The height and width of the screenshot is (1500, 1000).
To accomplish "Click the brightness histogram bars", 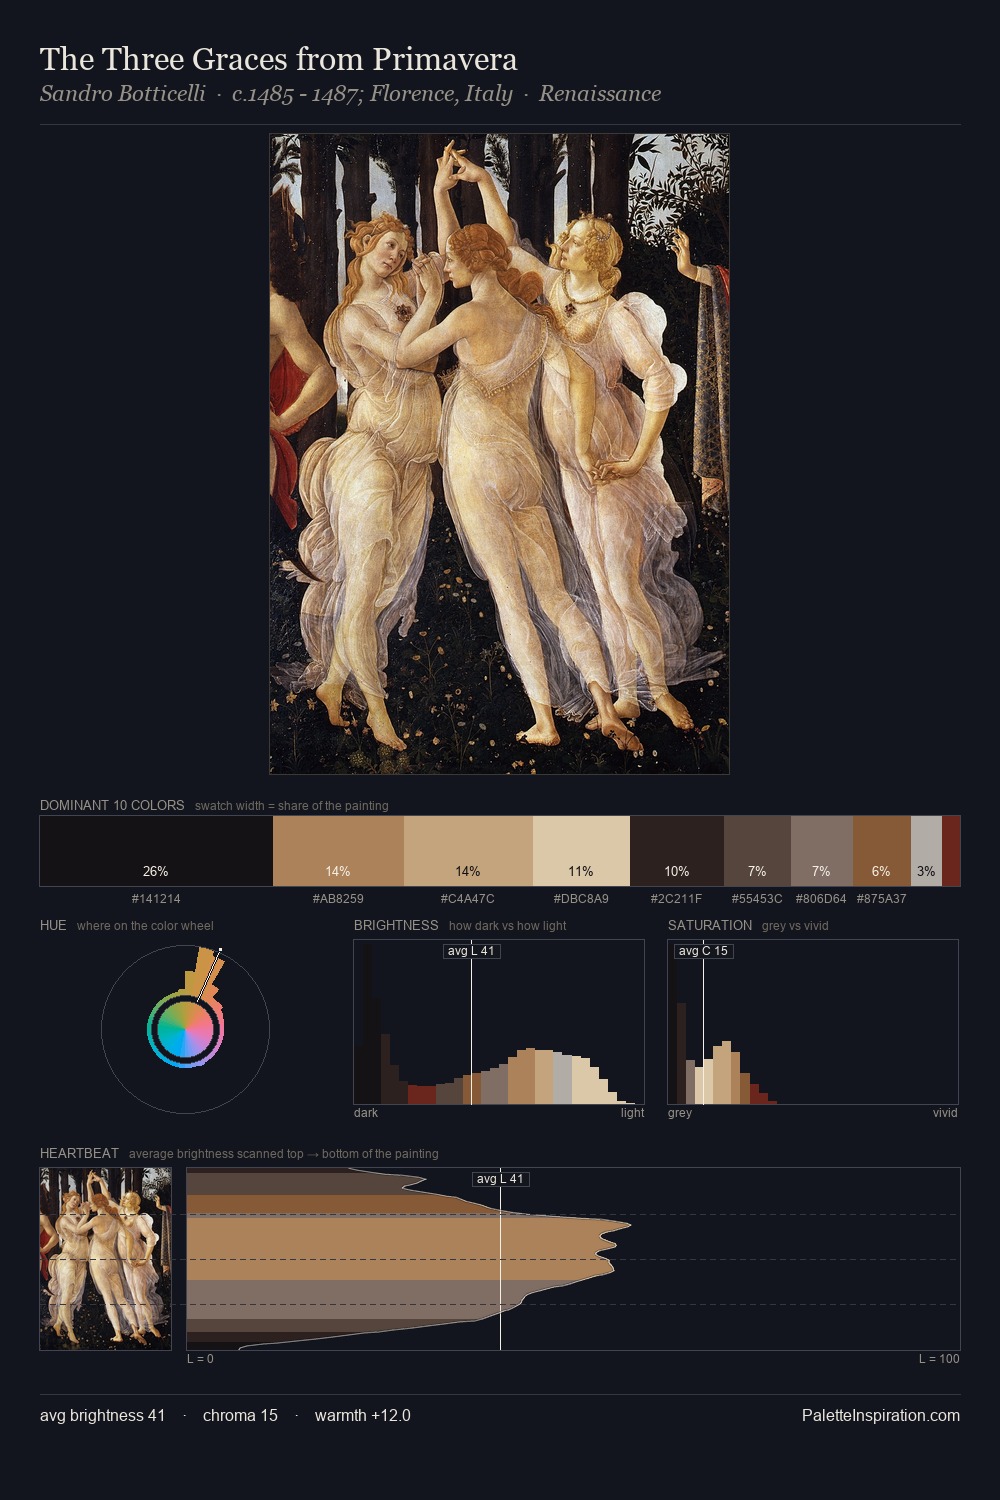I will click(499, 1022).
